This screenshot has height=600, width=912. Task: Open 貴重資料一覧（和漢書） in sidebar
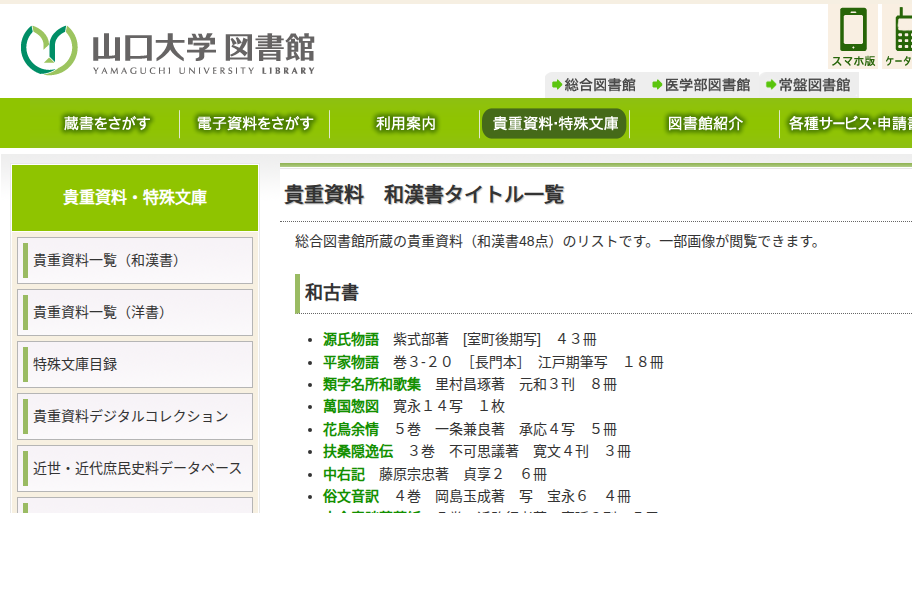(x=135, y=260)
